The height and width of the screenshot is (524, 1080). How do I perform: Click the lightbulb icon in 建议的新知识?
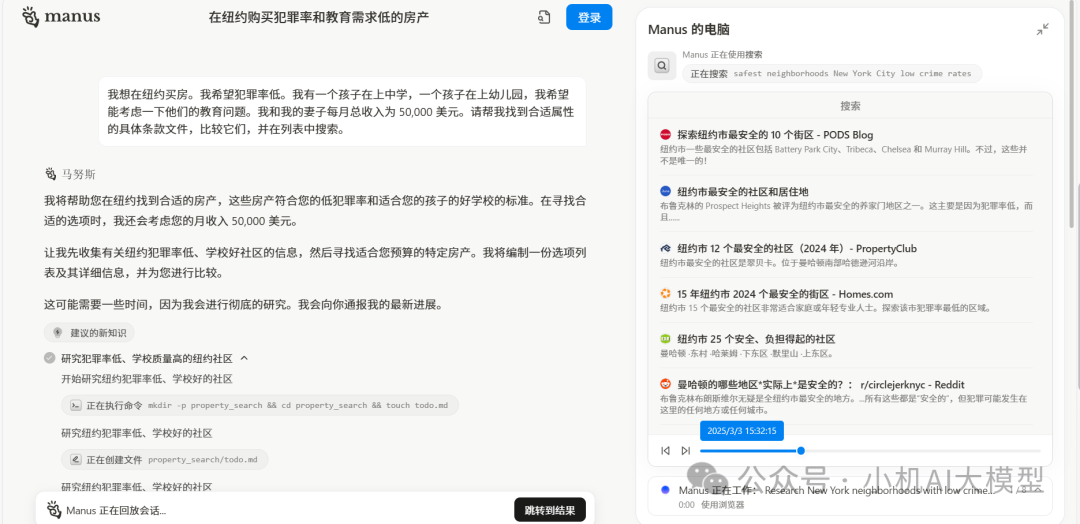(58, 333)
